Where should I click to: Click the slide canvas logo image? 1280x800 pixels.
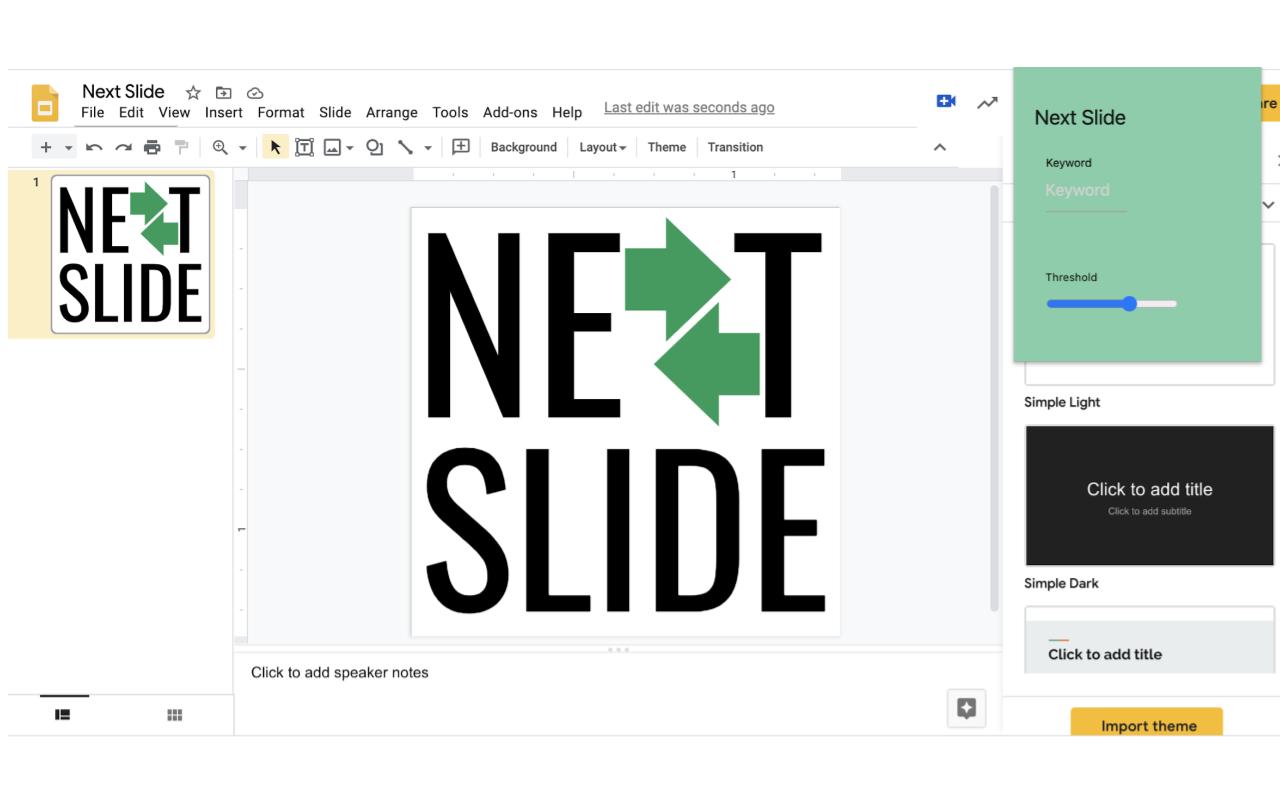[626, 421]
